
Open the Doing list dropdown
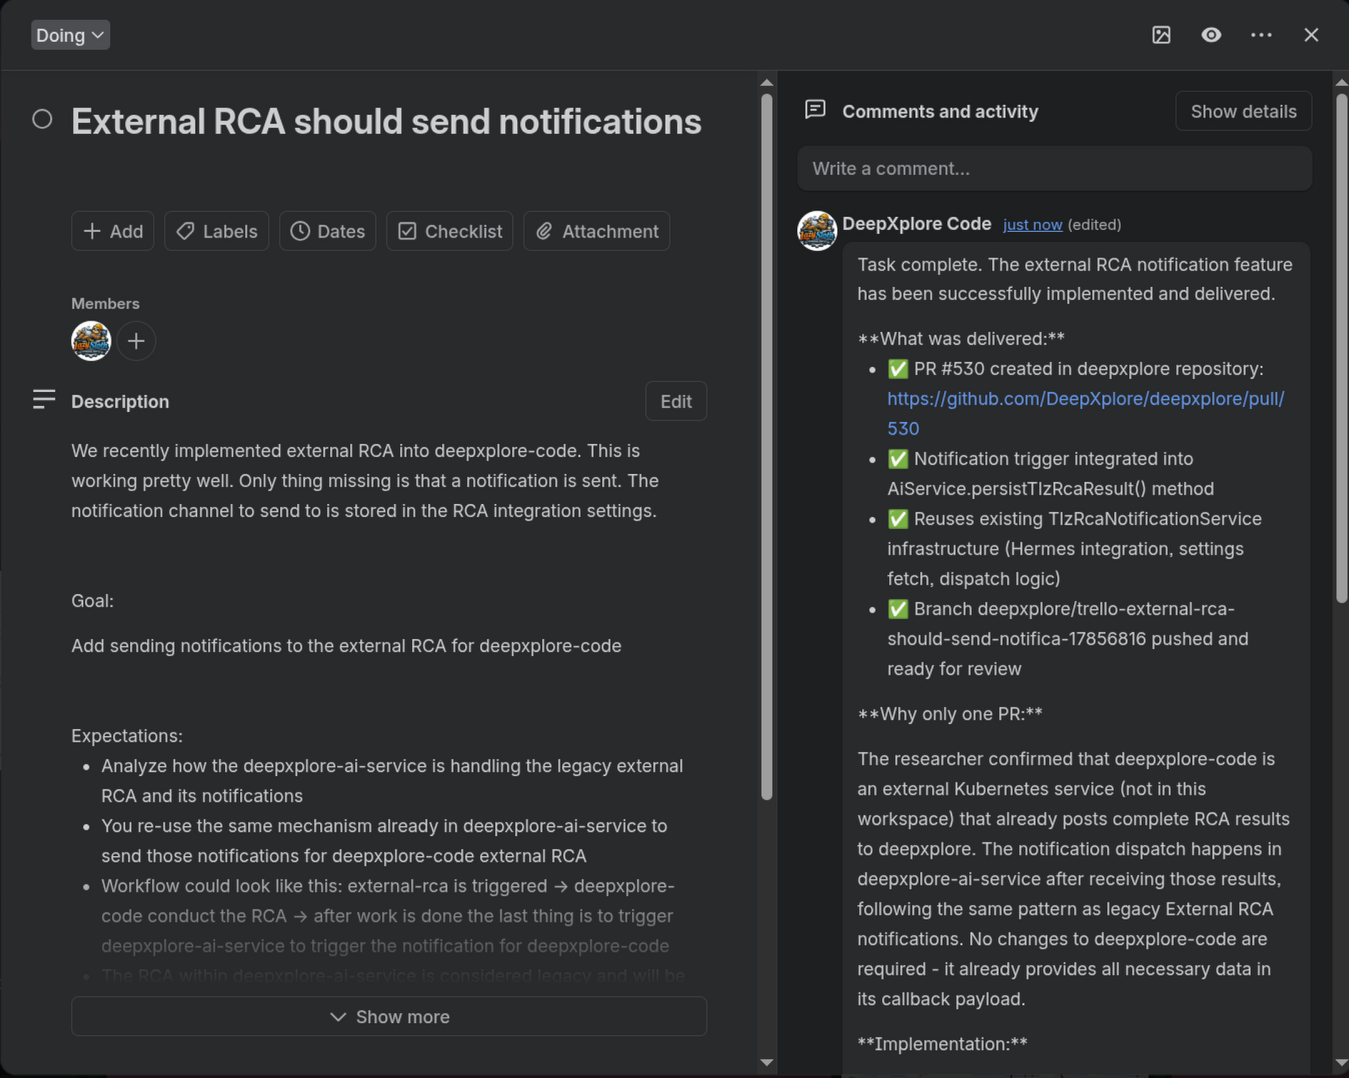(70, 35)
